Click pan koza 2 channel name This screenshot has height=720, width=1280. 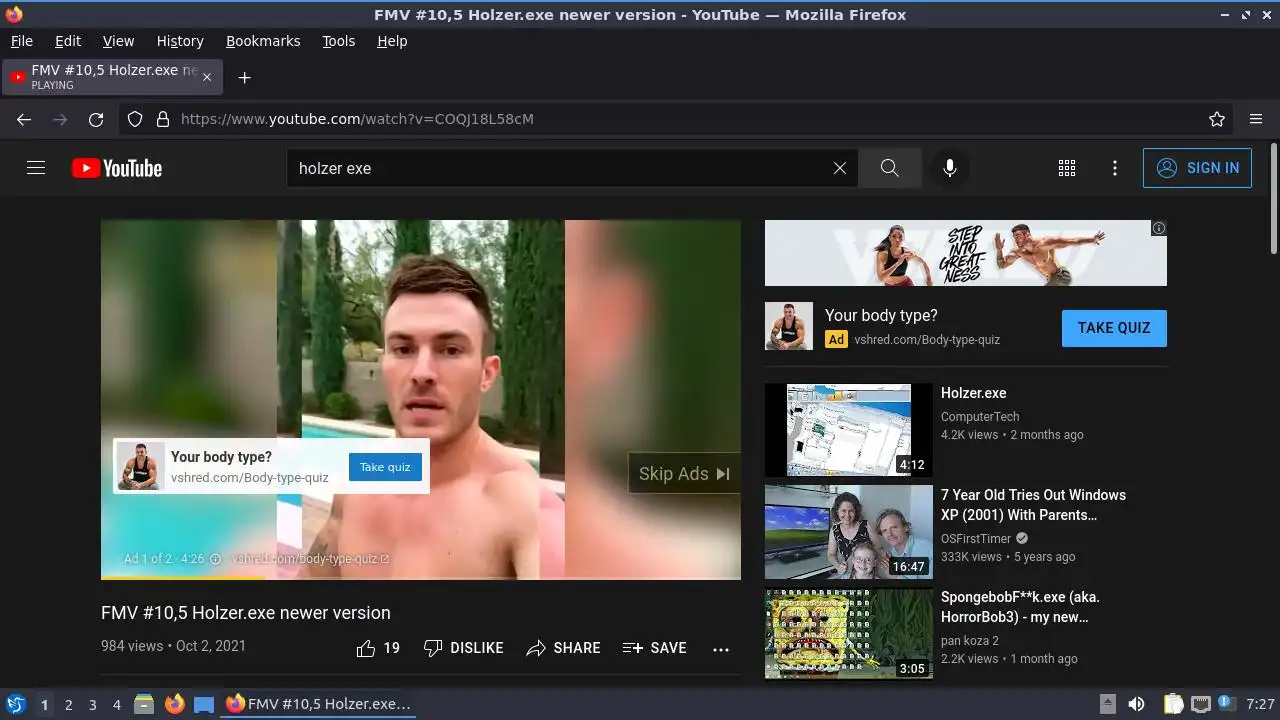click(x=970, y=641)
